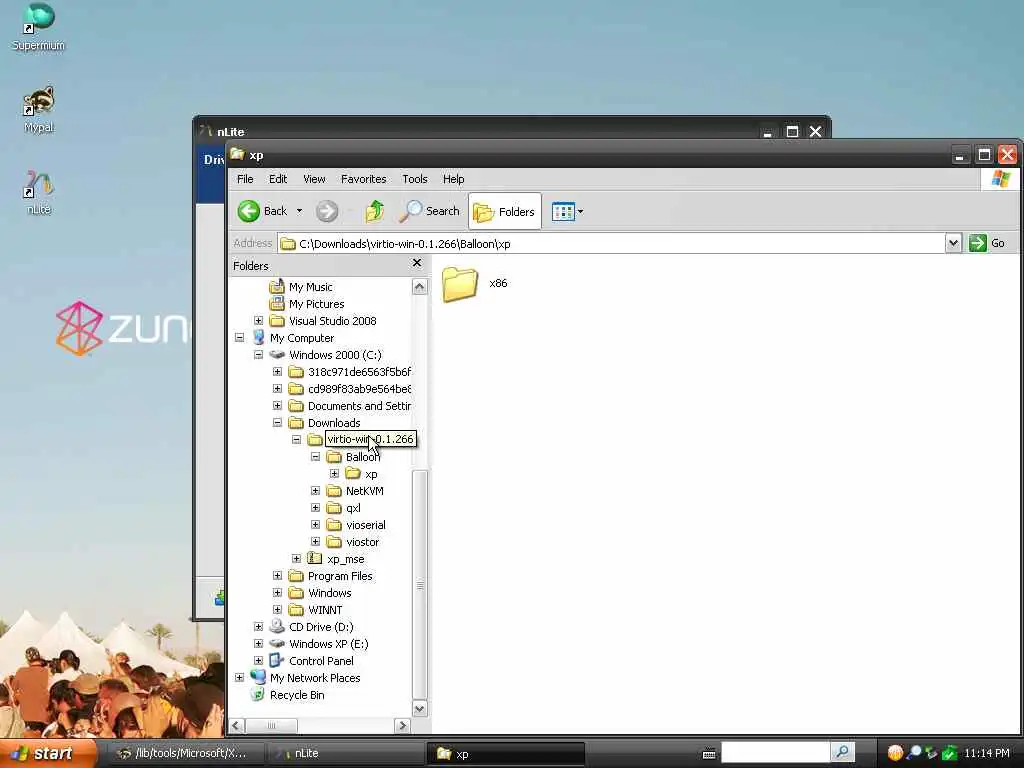Select the vioserial folder

point(366,525)
